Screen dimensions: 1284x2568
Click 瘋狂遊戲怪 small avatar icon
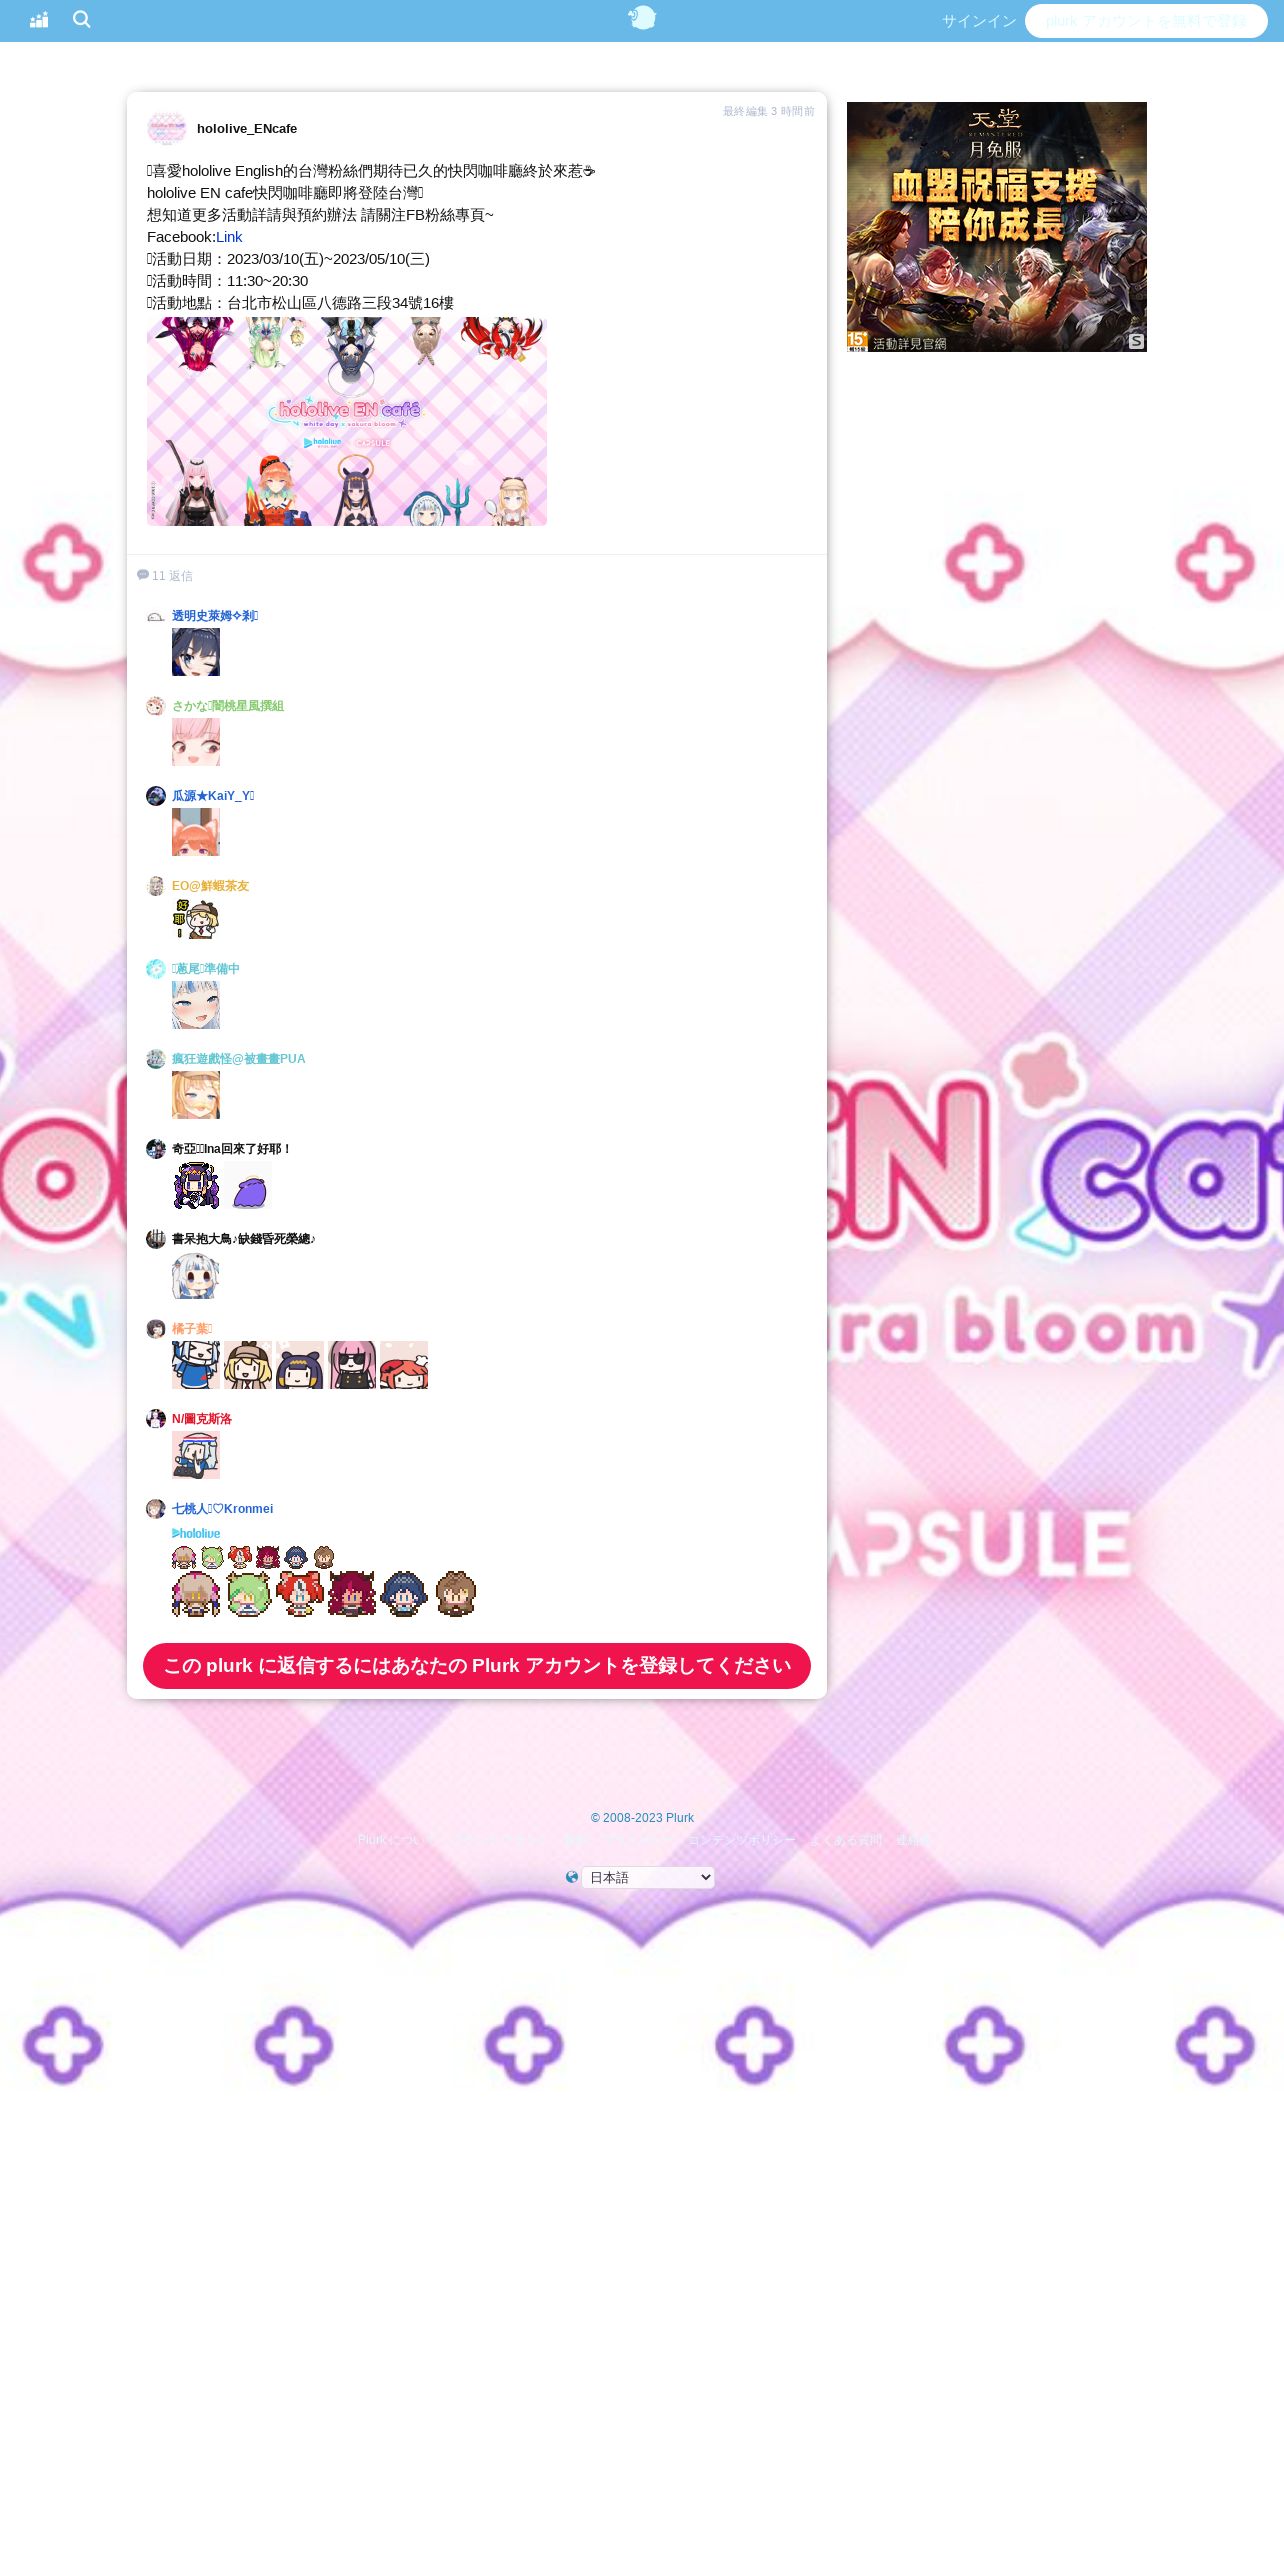(x=155, y=1059)
